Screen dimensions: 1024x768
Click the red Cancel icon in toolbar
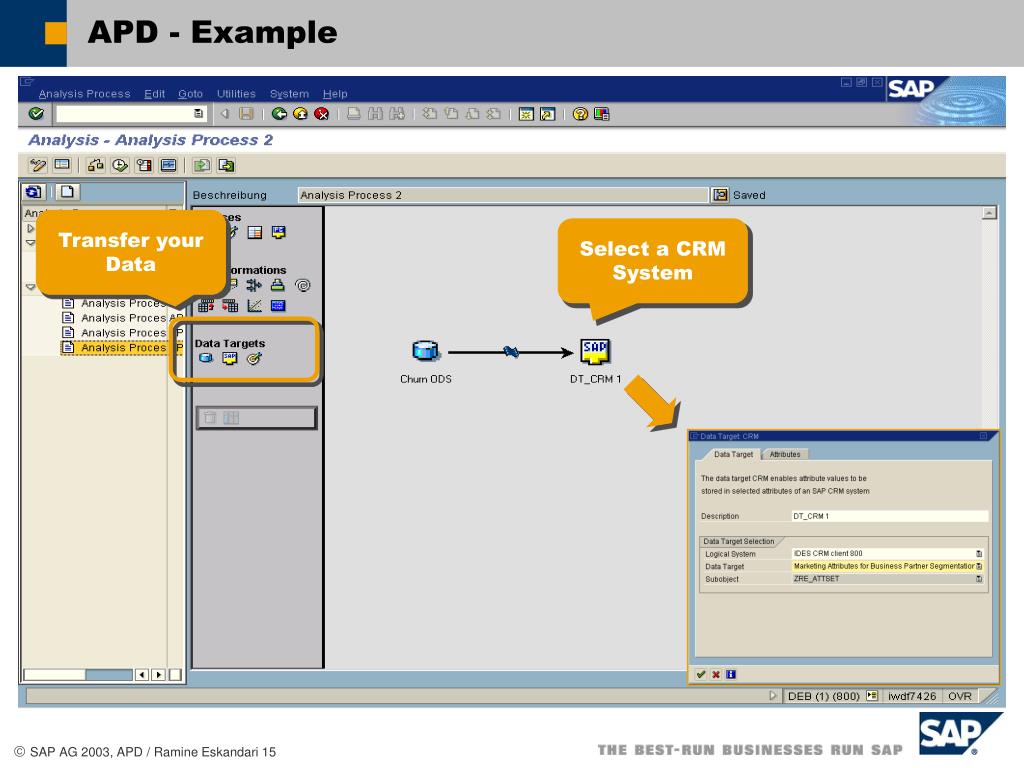(x=321, y=114)
